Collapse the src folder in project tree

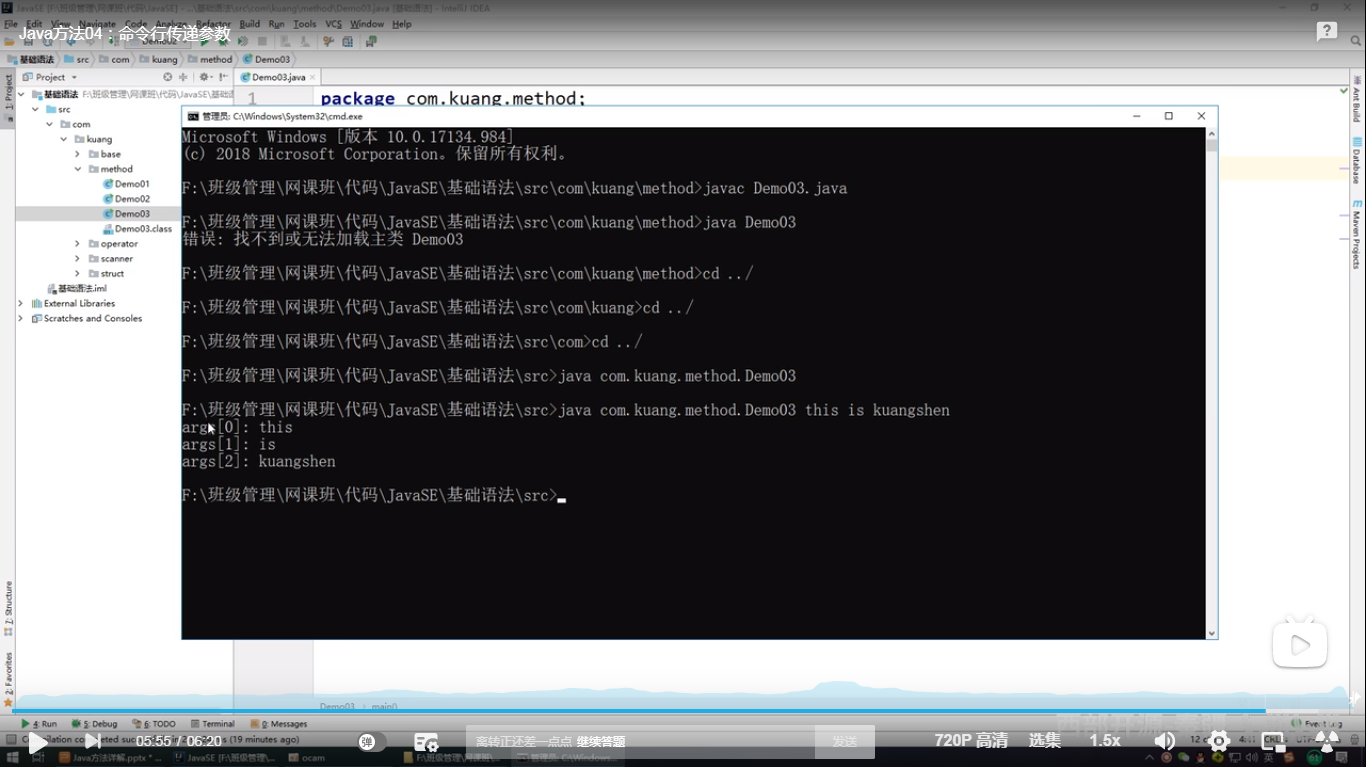[x=35, y=110]
